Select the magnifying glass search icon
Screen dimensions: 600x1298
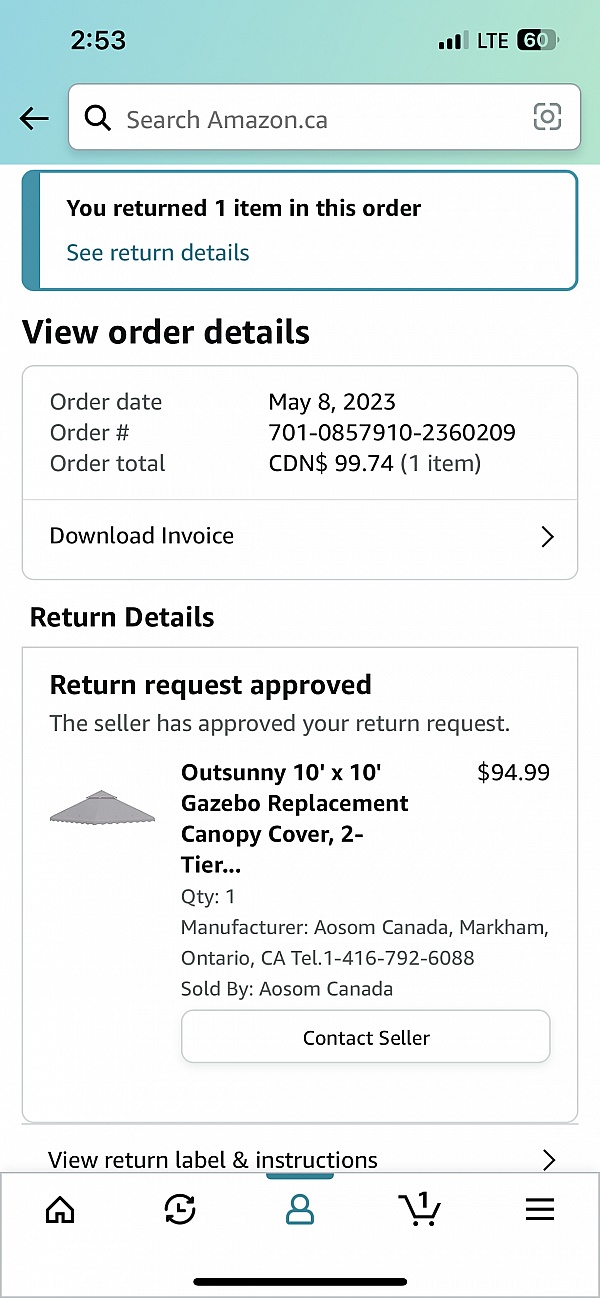point(97,117)
